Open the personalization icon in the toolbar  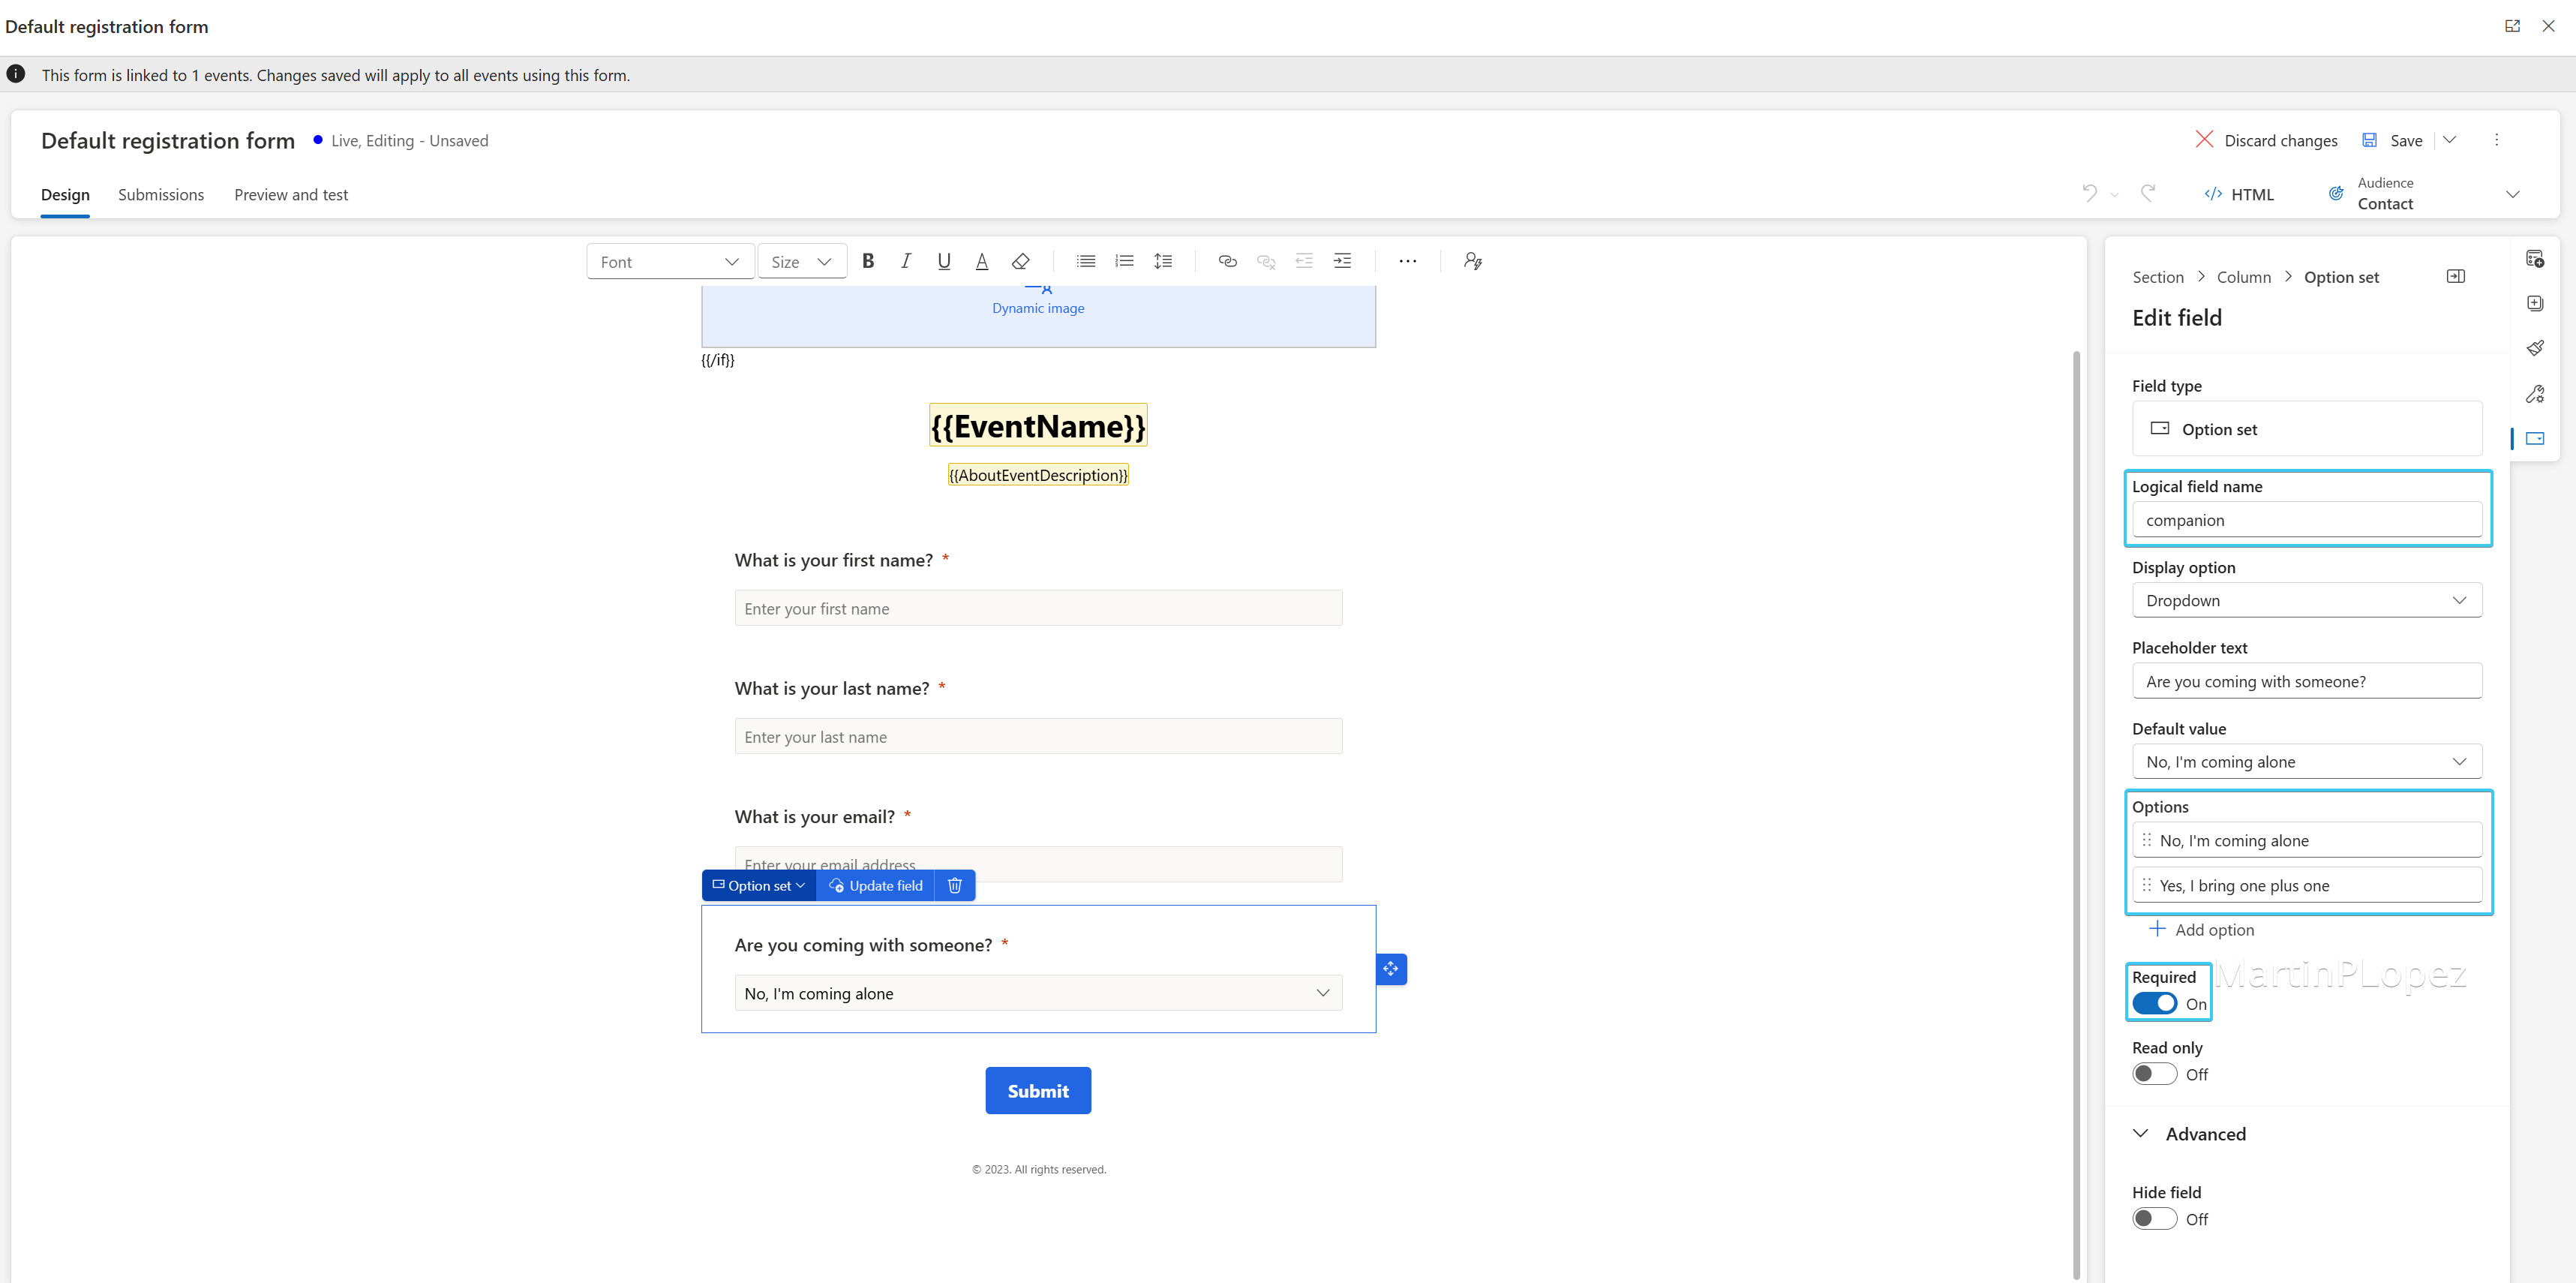point(1472,261)
